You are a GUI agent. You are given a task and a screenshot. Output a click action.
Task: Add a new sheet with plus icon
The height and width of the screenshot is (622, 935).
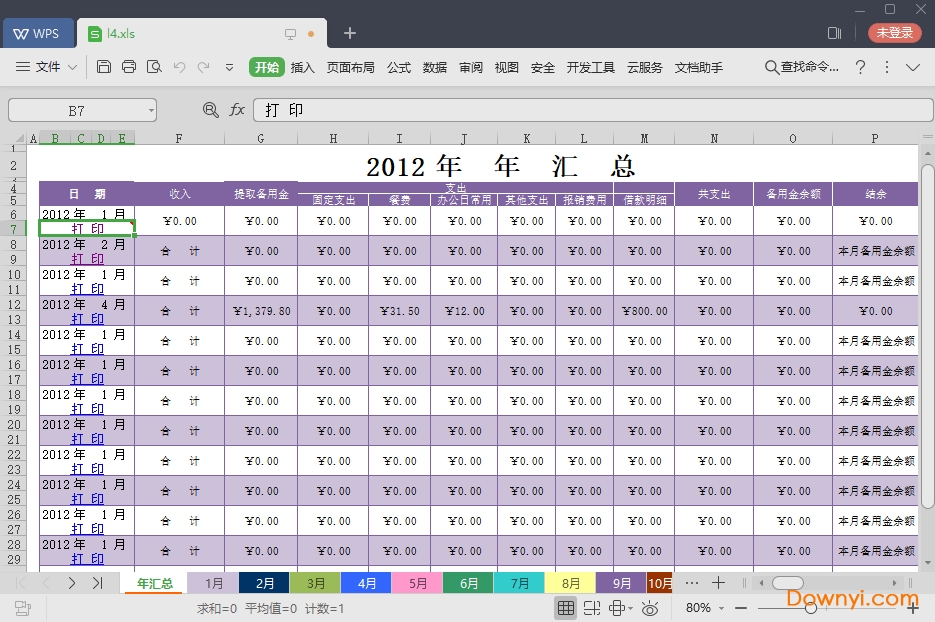click(x=718, y=583)
